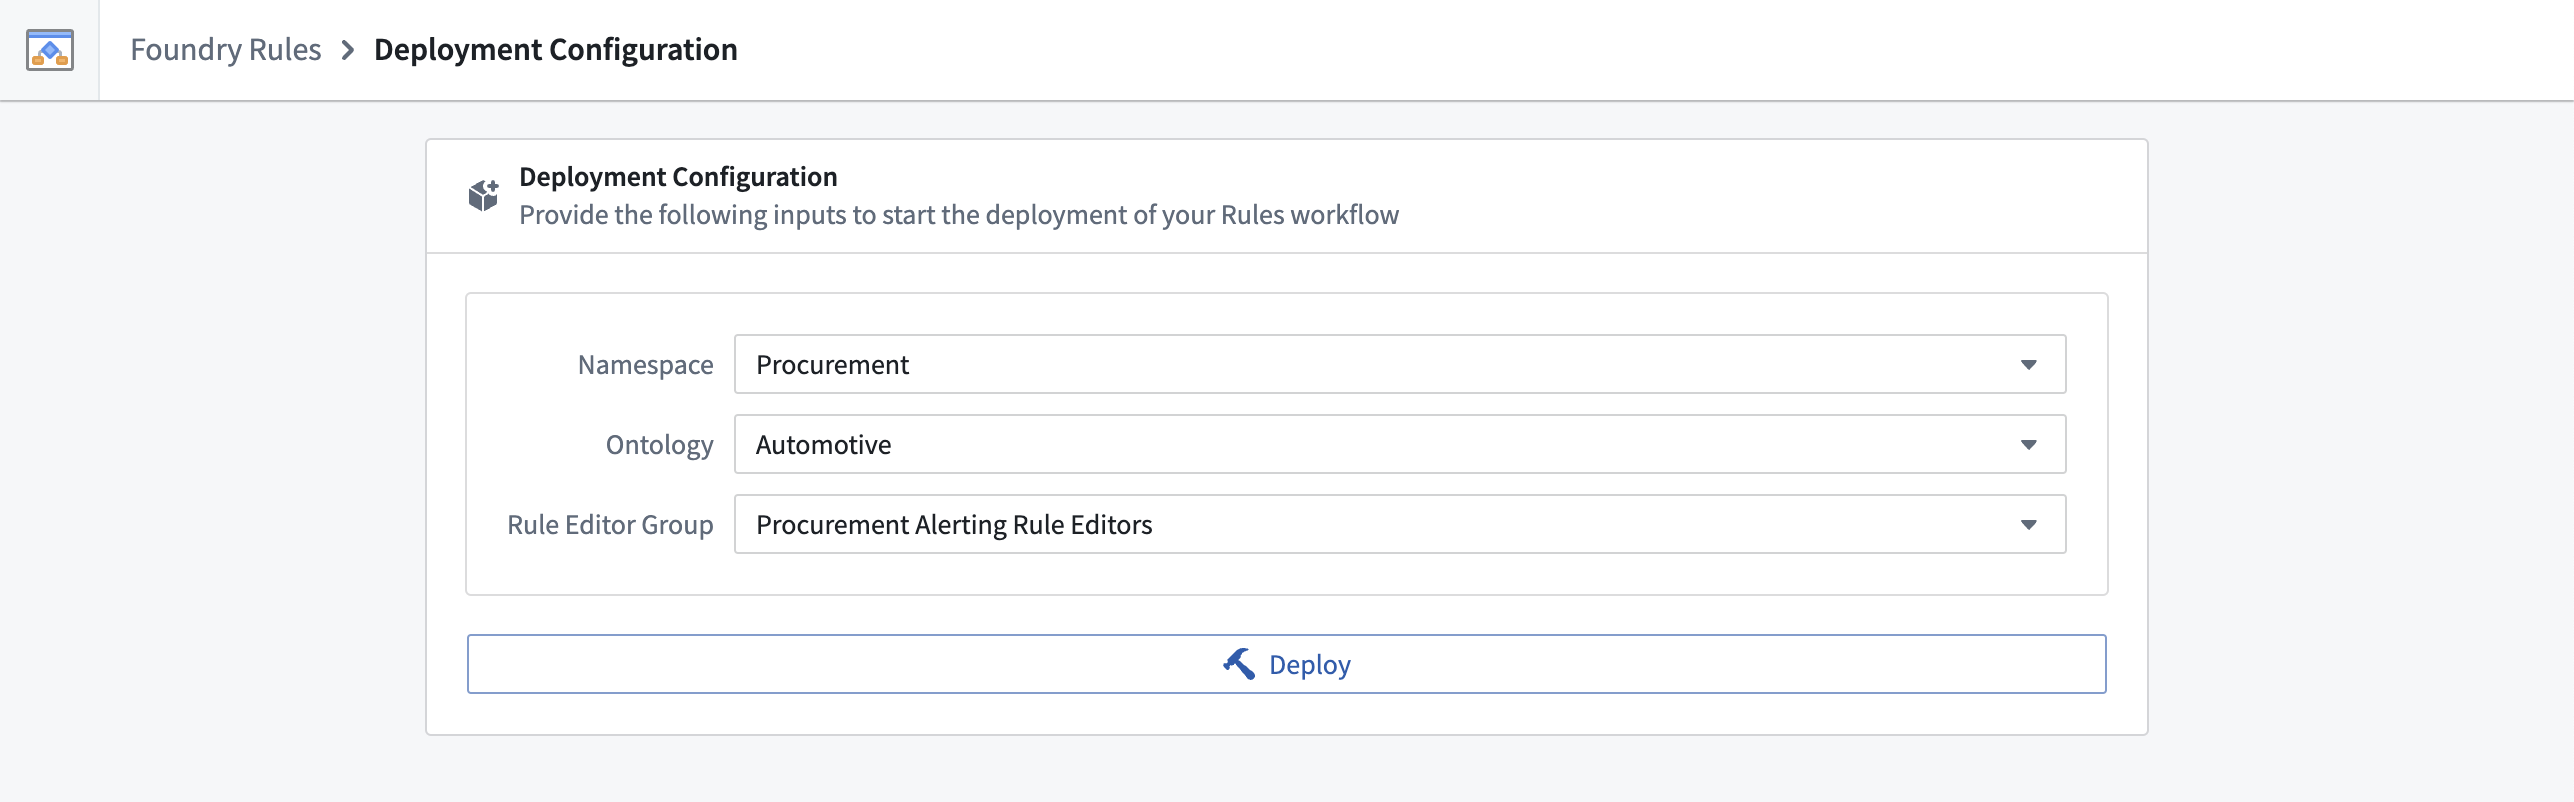
Task: Click the Deployment Configuration panel heading
Action: [x=677, y=177]
